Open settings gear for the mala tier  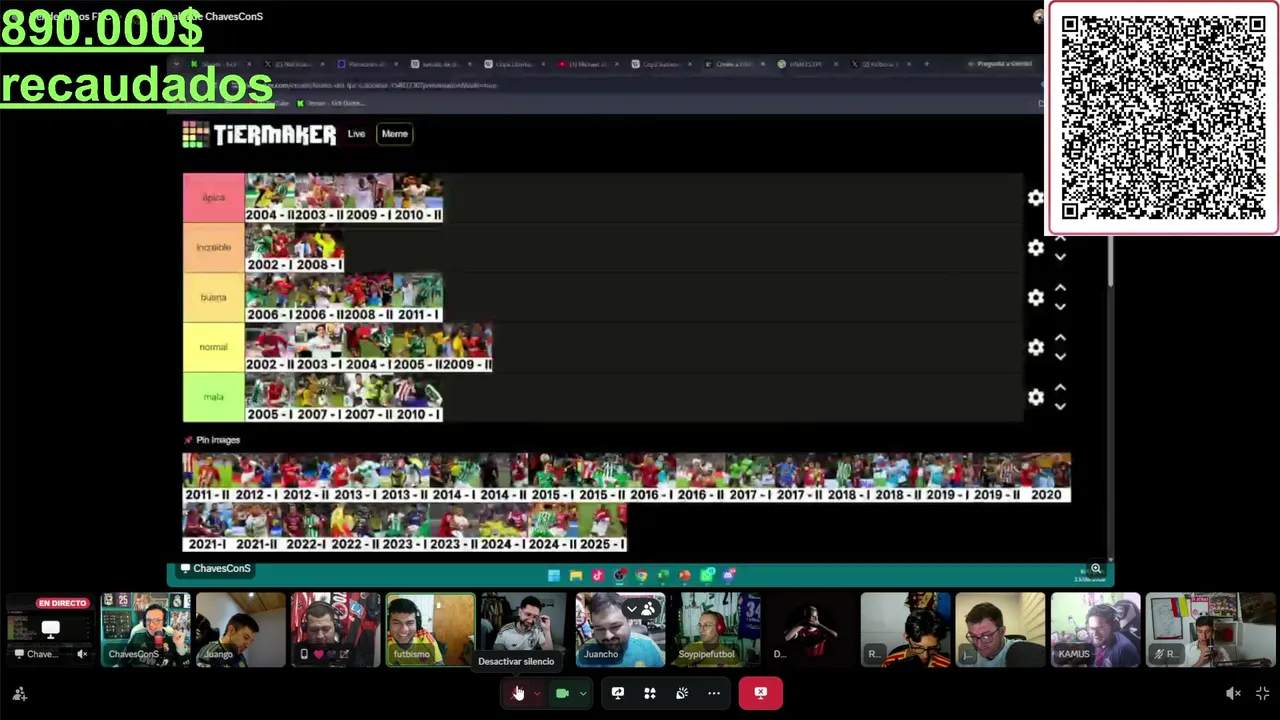click(x=1036, y=398)
